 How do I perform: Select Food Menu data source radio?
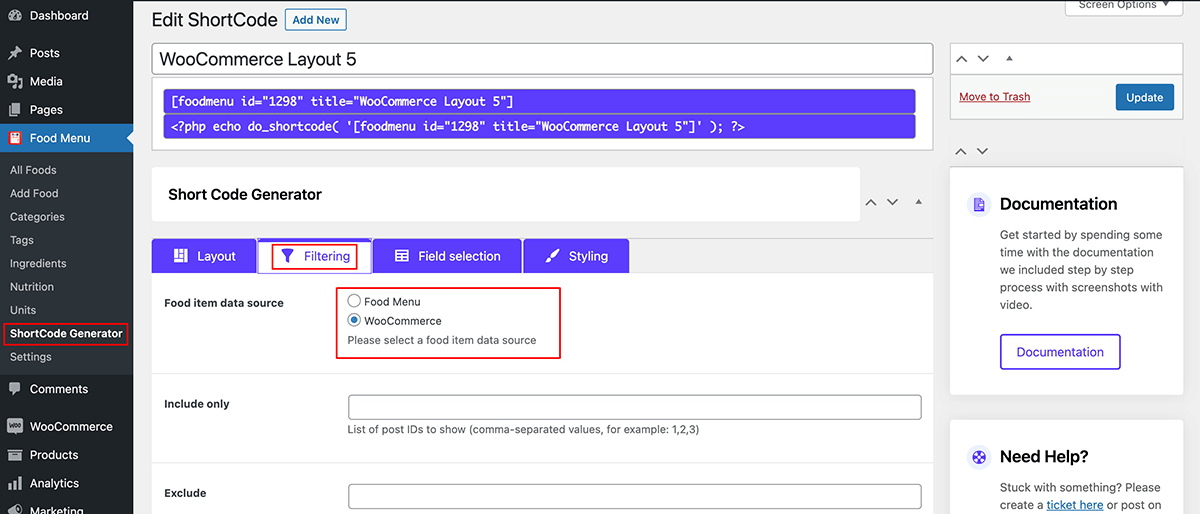pyautogui.click(x=354, y=301)
